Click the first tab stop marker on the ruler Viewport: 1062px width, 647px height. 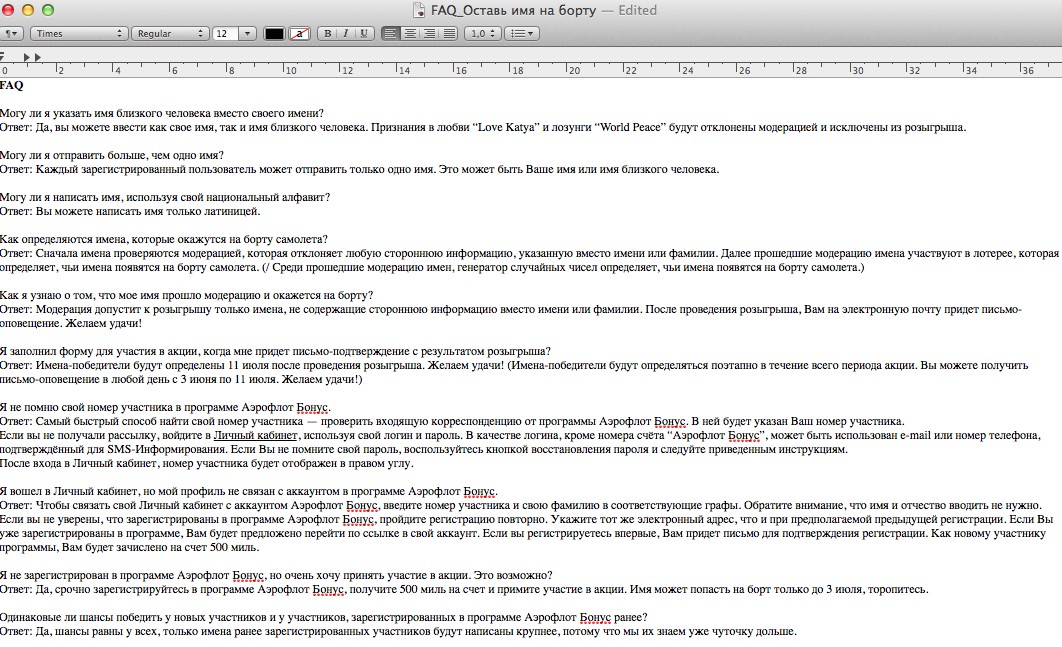click(x=27, y=58)
